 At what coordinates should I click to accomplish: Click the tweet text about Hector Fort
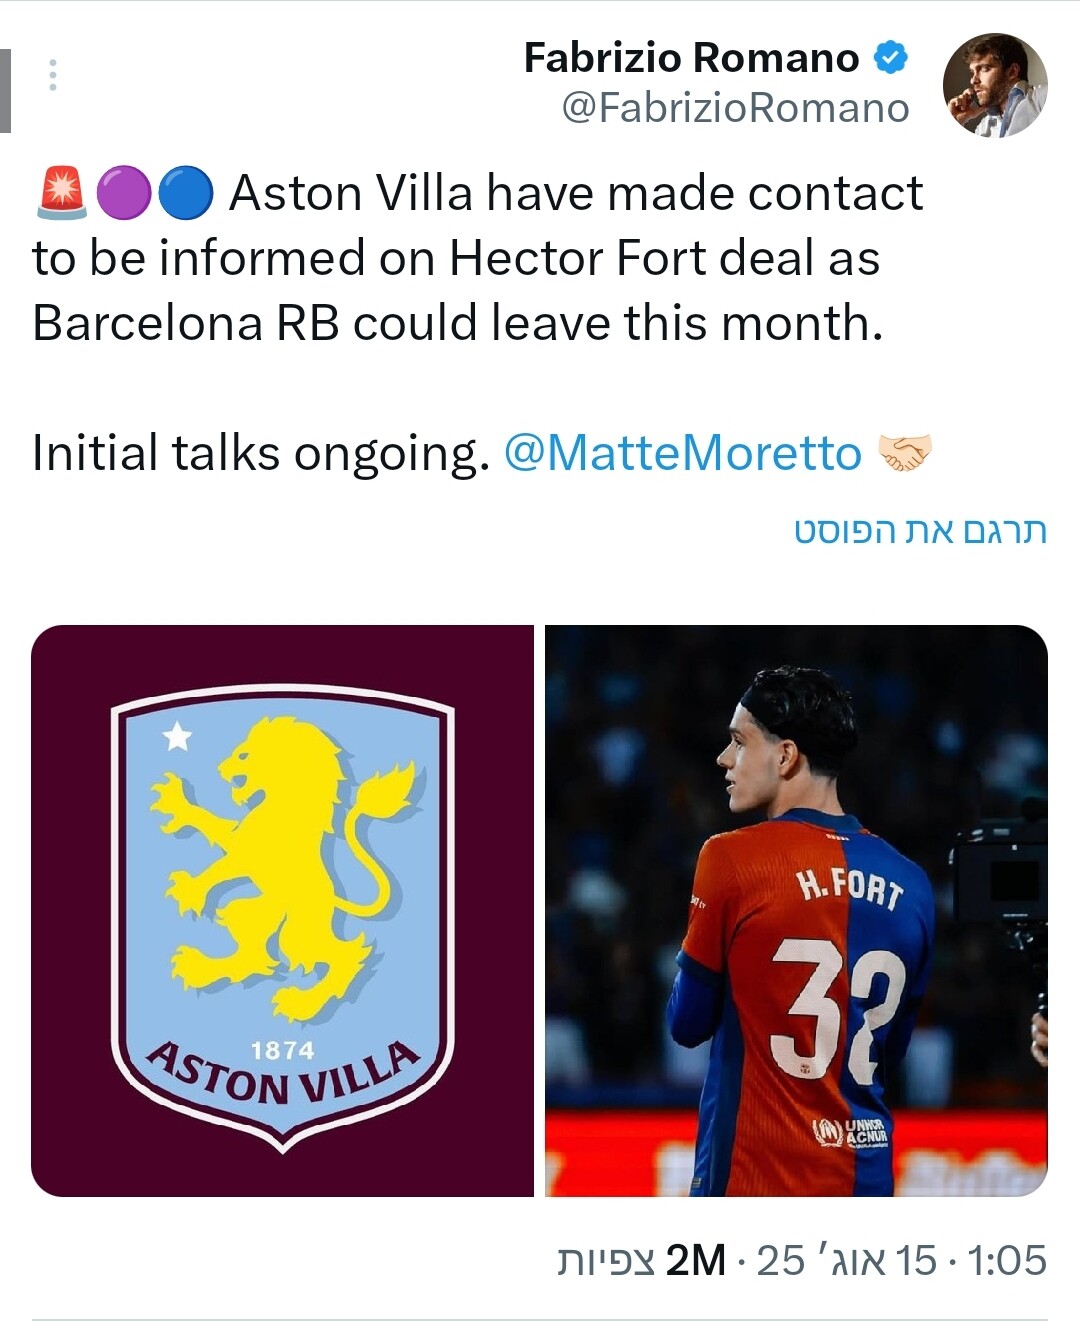(x=478, y=258)
